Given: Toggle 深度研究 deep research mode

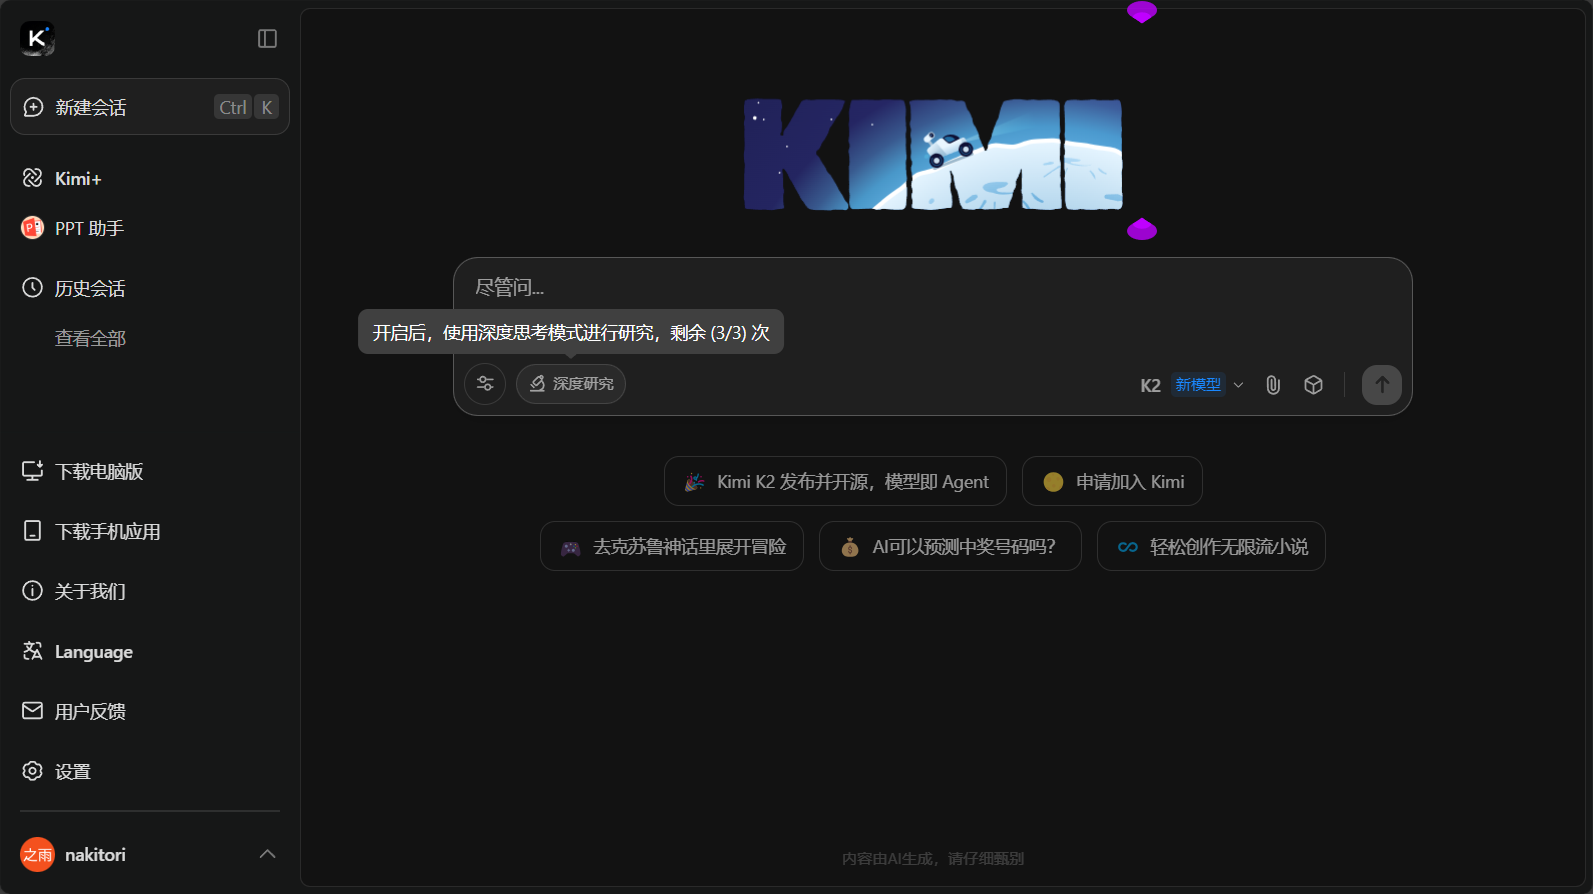Looking at the screenshot, I should click(571, 384).
